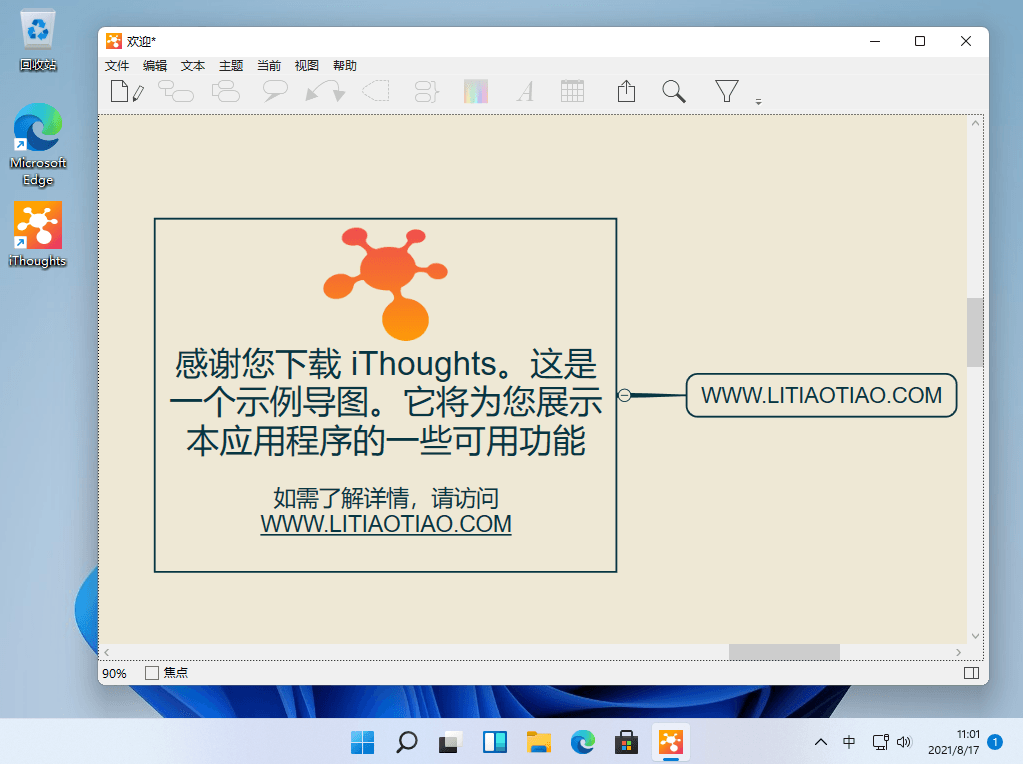1023x764 pixels.
Task: Select the WWW.LITIAOTIAO.COM child topic node
Action: click(821, 395)
